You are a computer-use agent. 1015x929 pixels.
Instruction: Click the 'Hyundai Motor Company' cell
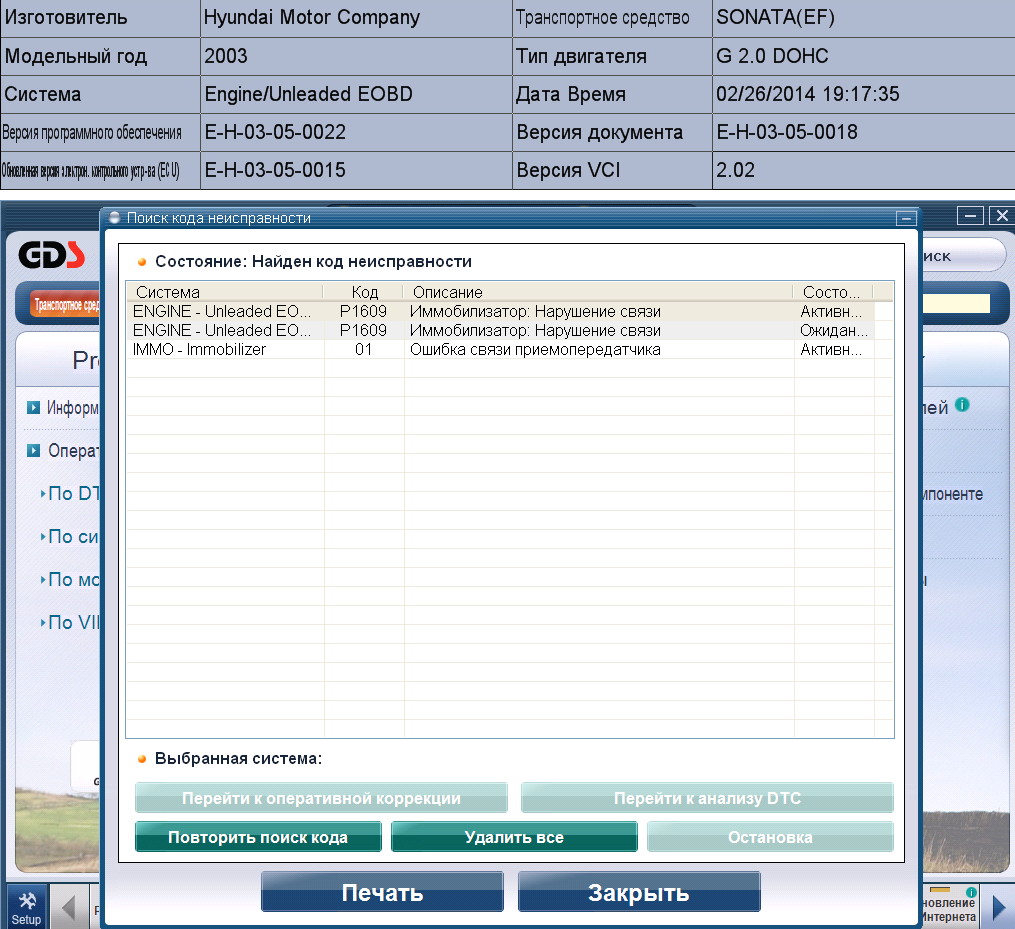(356, 18)
